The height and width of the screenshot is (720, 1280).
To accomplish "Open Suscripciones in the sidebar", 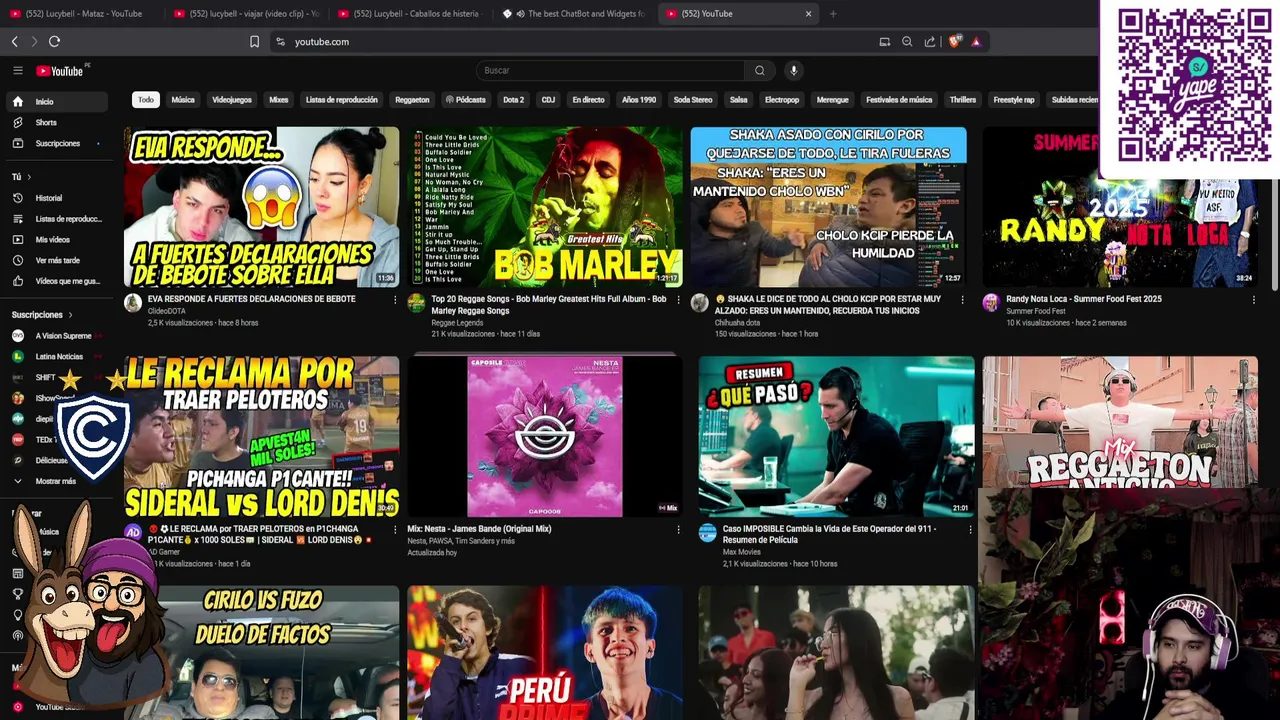I will coord(56,143).
